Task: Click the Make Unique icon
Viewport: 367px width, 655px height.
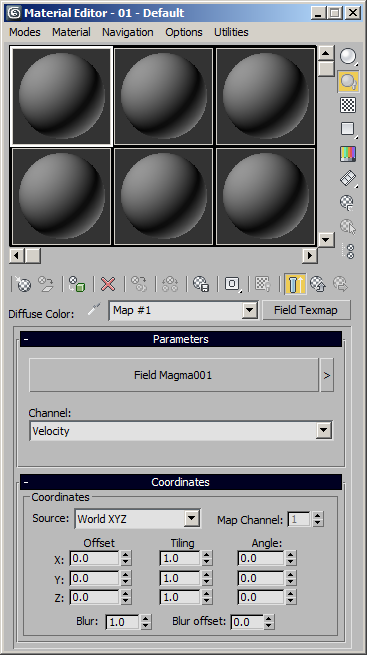Action: tap(170, 284)
